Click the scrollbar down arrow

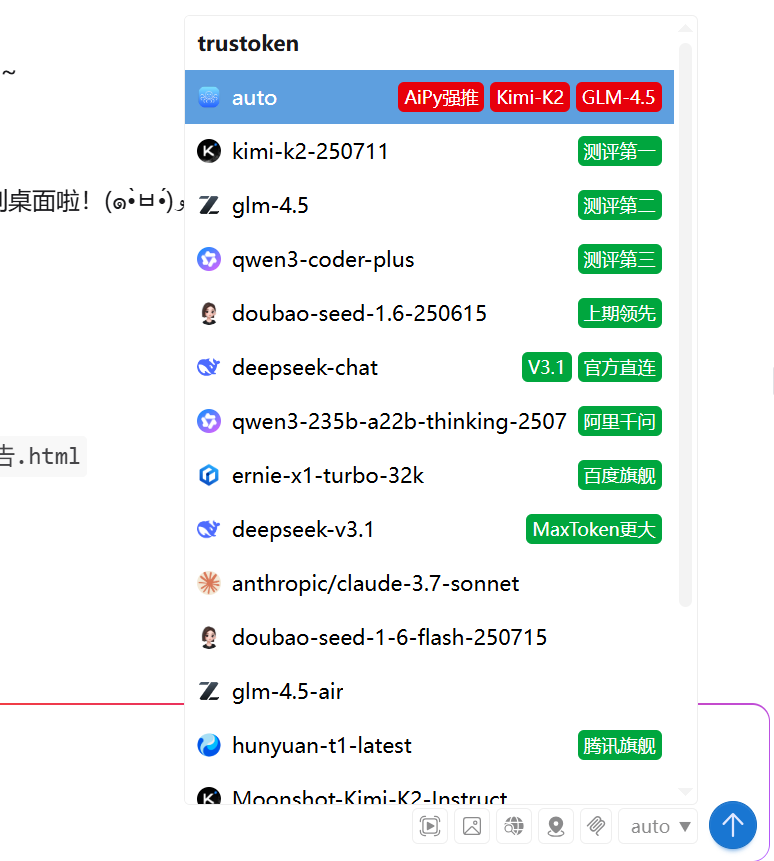685,792
